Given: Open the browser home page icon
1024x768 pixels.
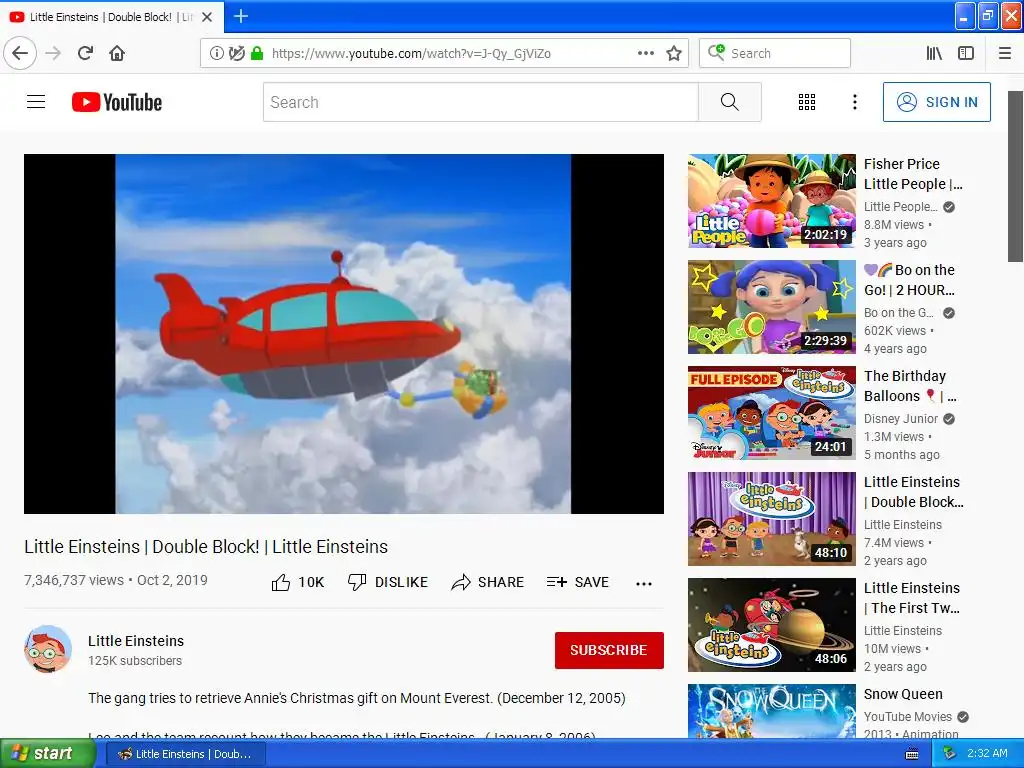Looking at the screenshot, I should (117, 53).
